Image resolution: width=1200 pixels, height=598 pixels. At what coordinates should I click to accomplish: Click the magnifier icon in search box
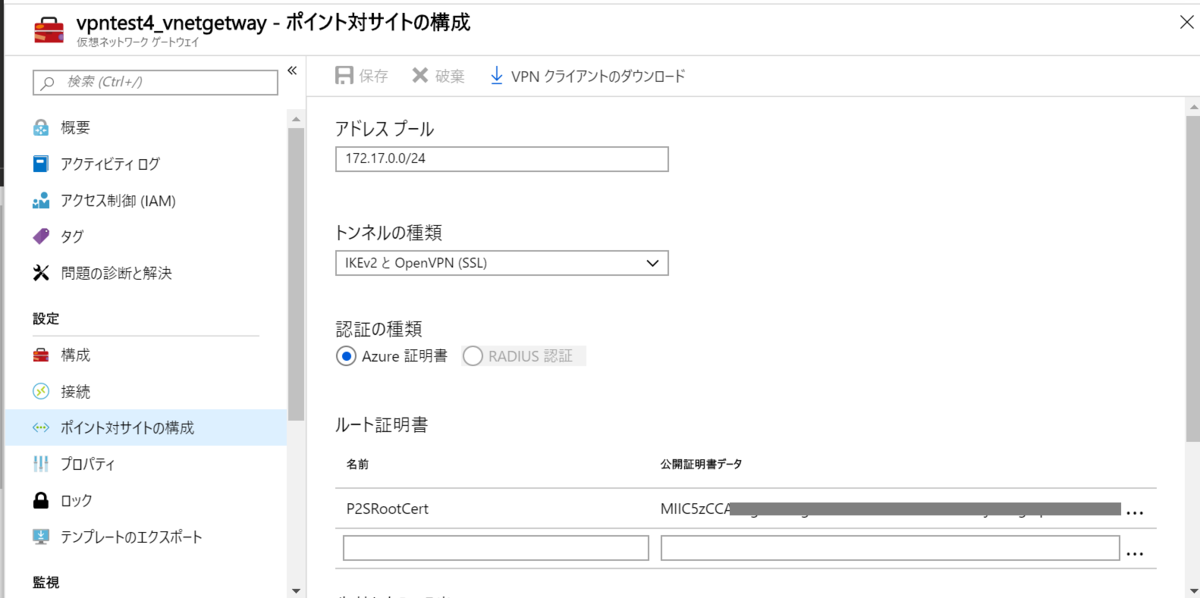48,82
